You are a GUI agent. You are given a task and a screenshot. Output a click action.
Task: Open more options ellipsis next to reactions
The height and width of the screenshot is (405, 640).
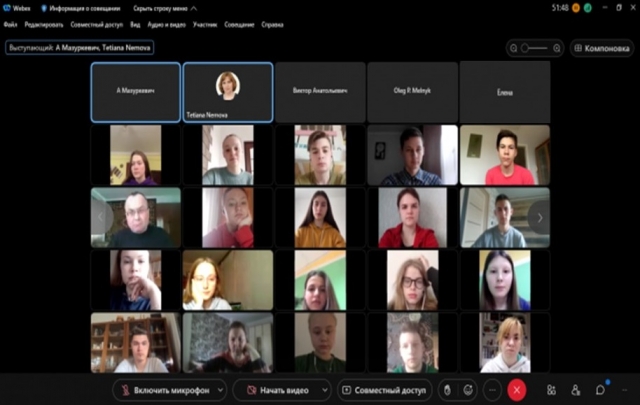(492, 390)
